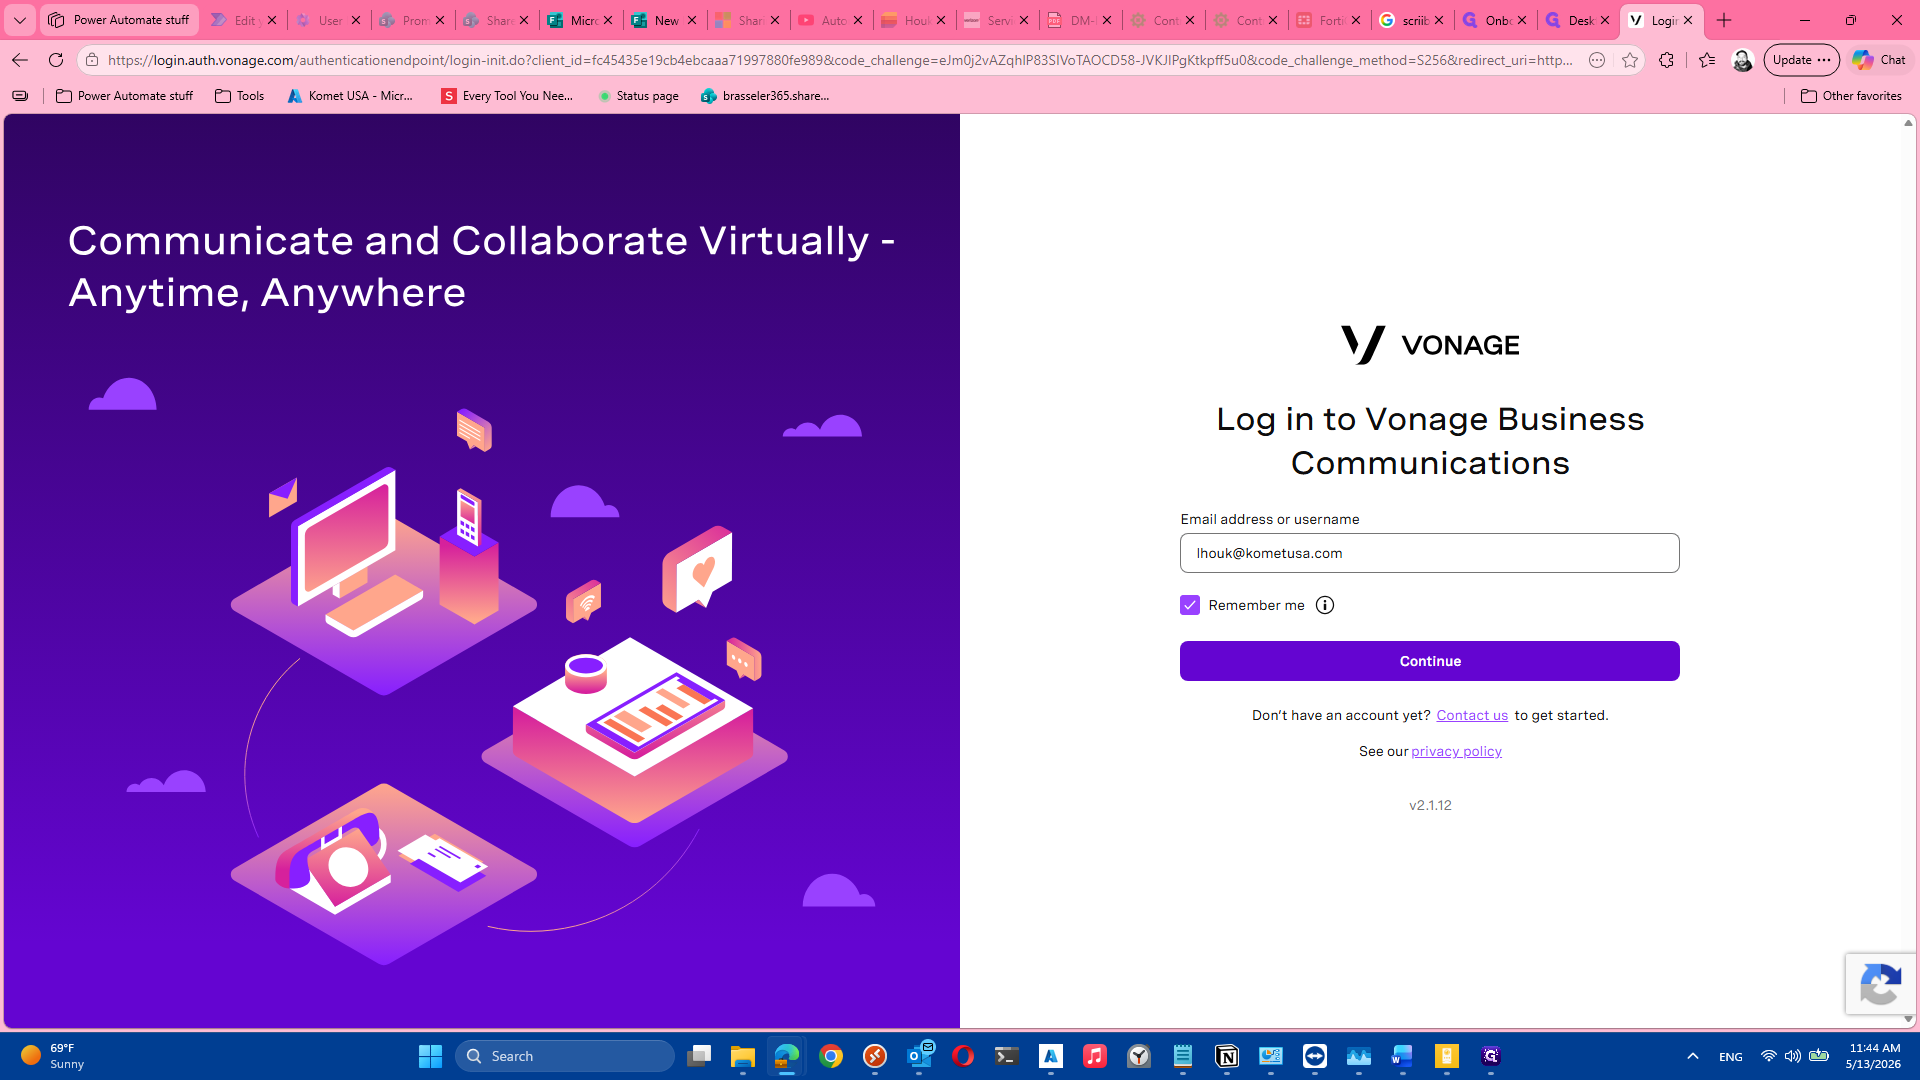Open the Remember me info tooltip icon
The width and height of the screenshot is (1920, 1080).
pyautogui.click(x=1325, y=605)
